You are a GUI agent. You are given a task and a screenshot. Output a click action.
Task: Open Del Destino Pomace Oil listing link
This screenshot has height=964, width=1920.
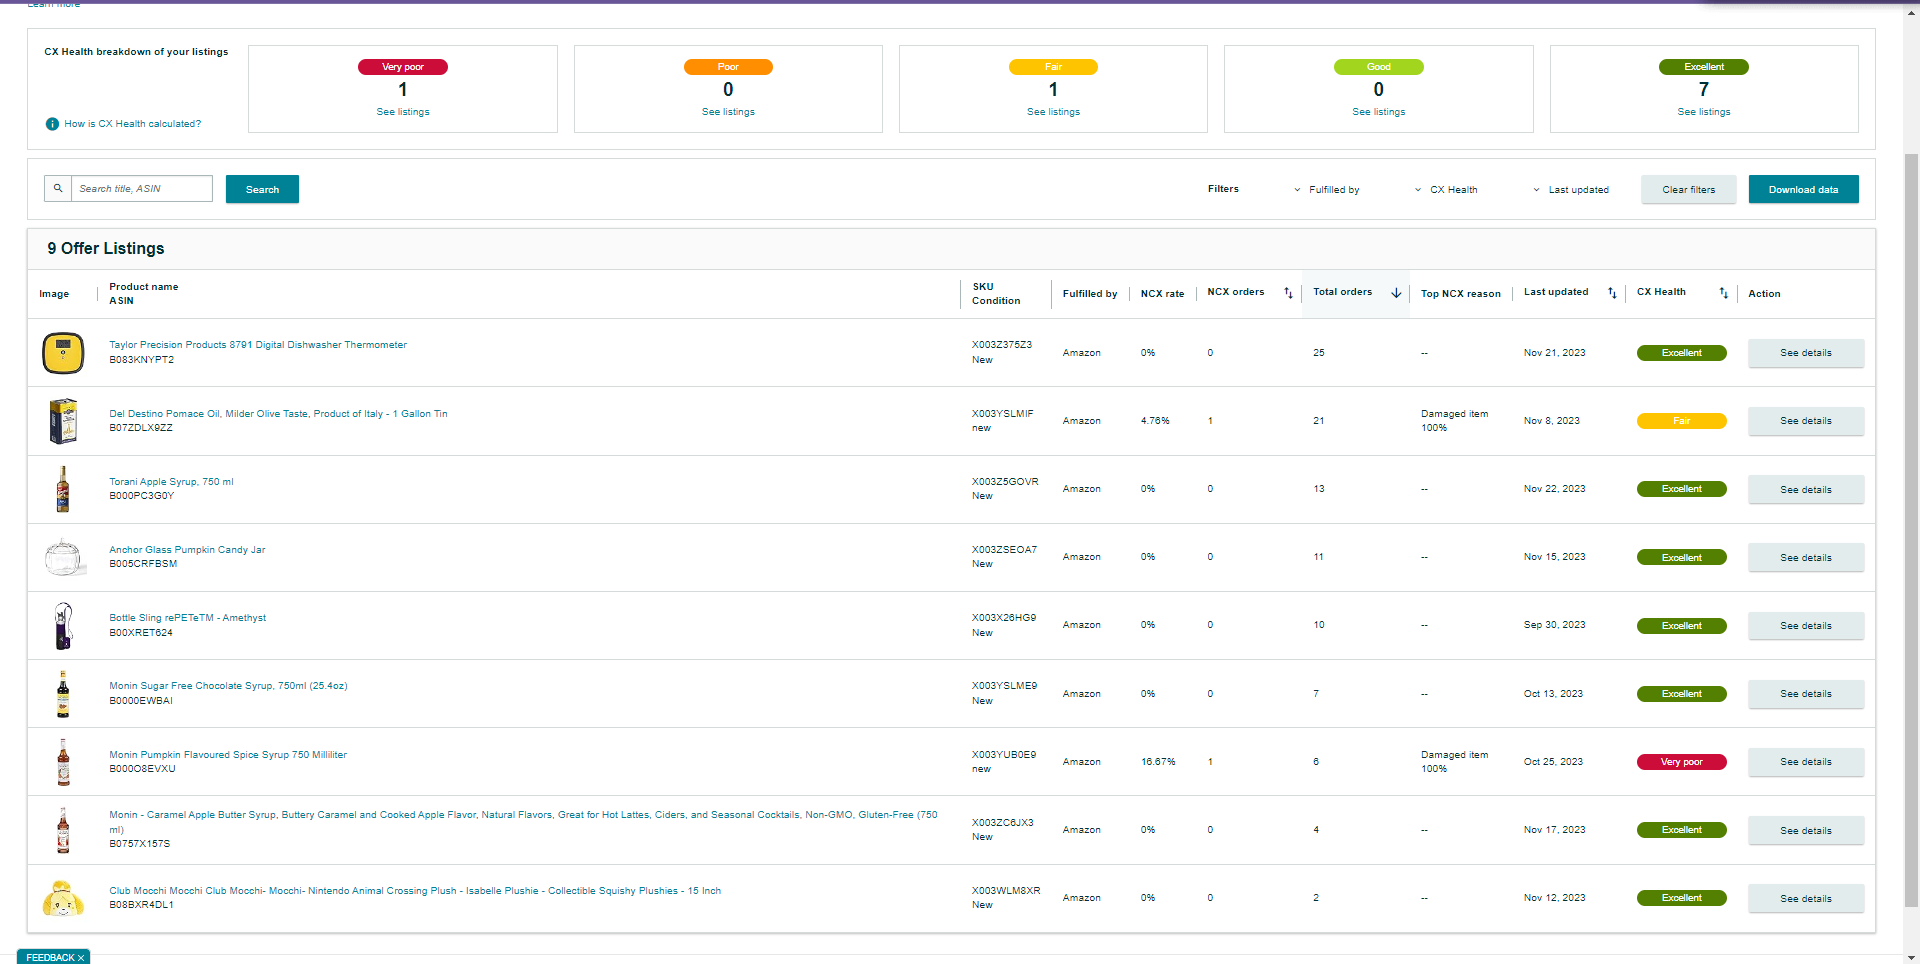click(x=278, y=414)
